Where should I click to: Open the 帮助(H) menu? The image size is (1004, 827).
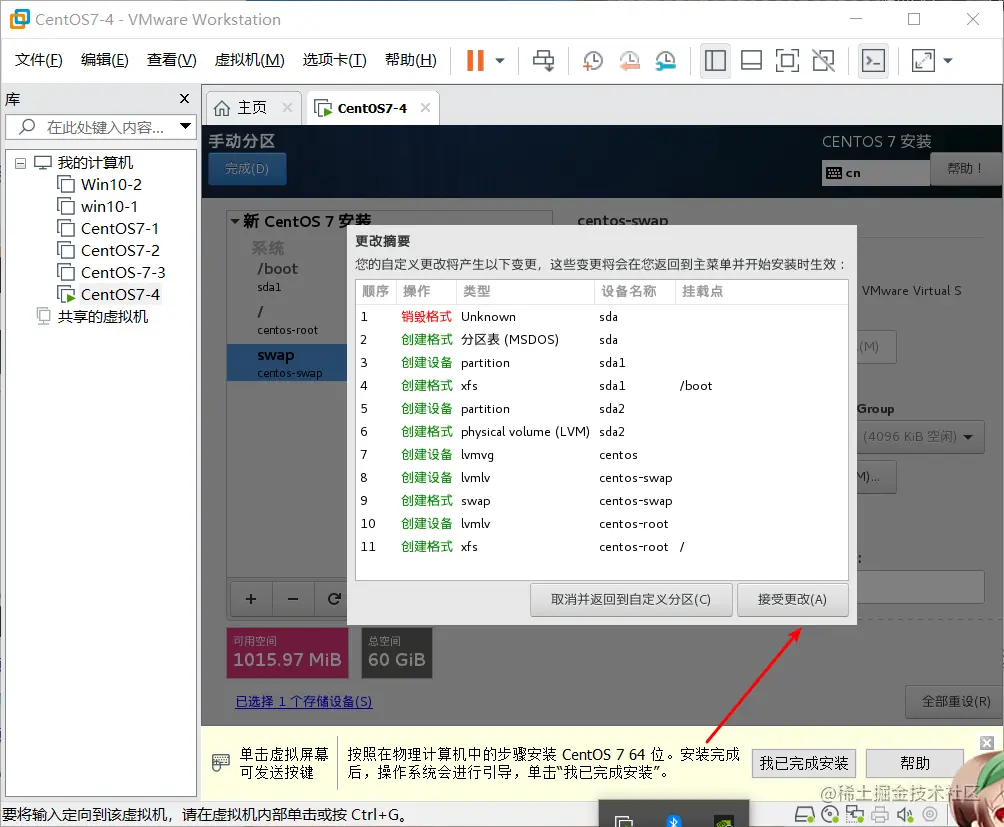coord(410,60)
